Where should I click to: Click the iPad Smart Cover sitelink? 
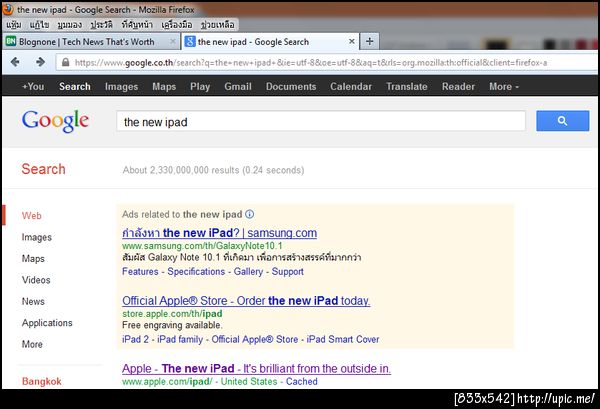click(343, 339)
